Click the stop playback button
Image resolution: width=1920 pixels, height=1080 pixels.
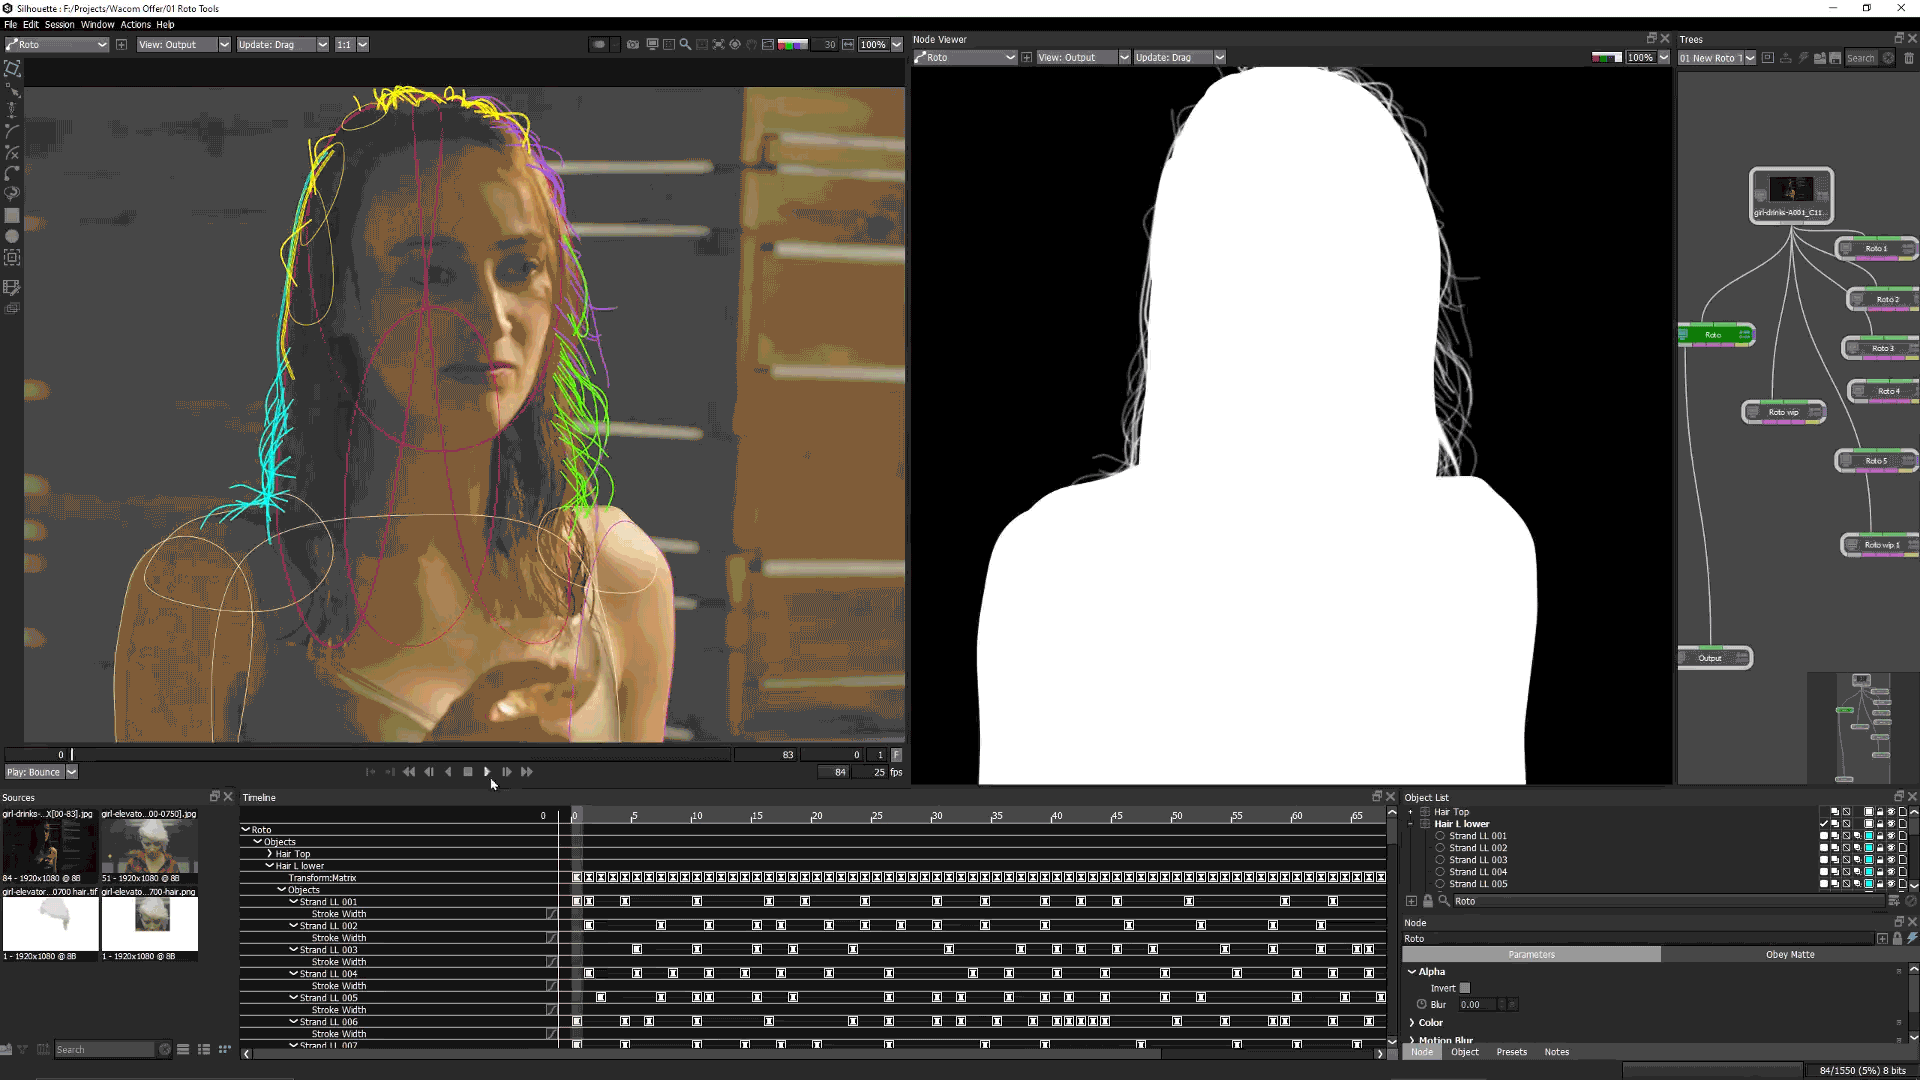click(x=467, y=772)
